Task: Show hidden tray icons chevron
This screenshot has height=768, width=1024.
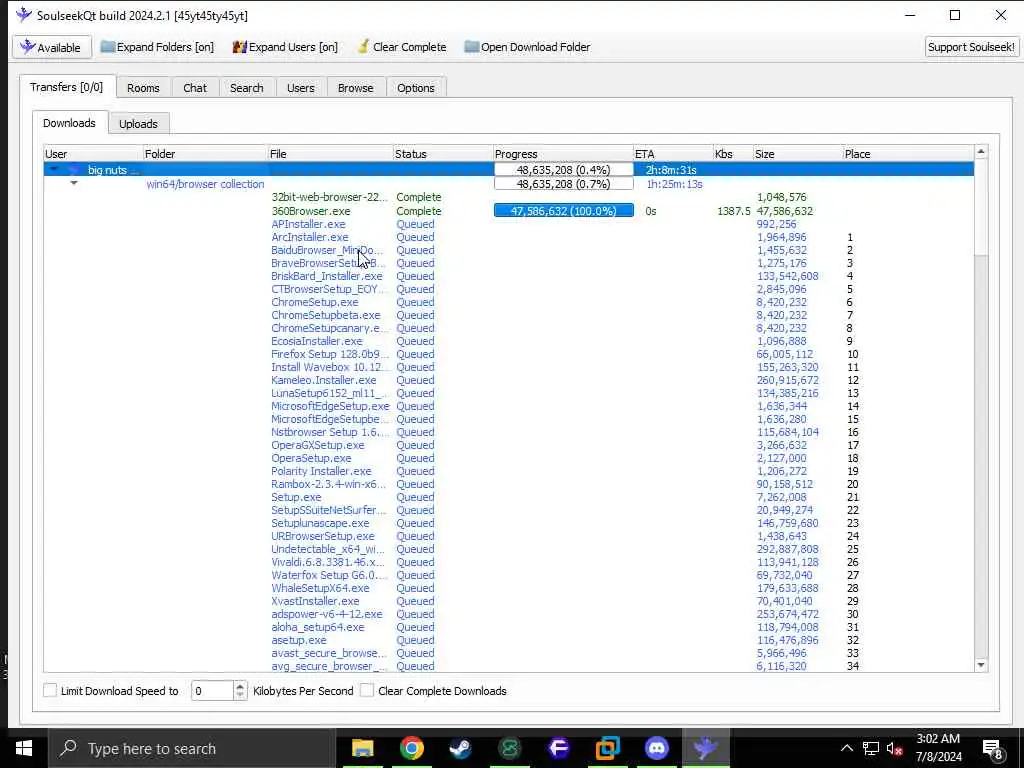Action: point(846,749)
